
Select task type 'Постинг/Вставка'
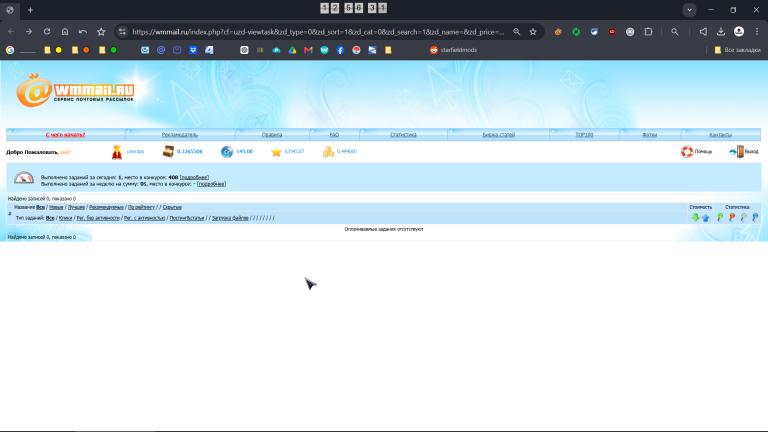(x=187, y=218)
